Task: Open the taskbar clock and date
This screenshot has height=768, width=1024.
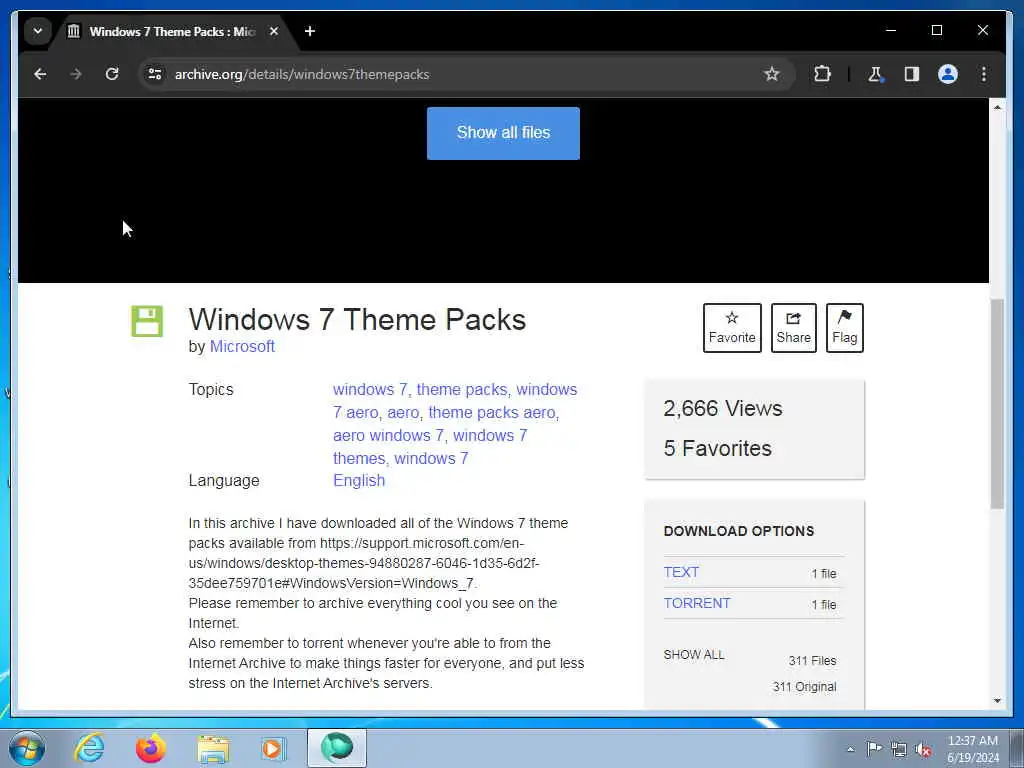Action: click(973, 749)
